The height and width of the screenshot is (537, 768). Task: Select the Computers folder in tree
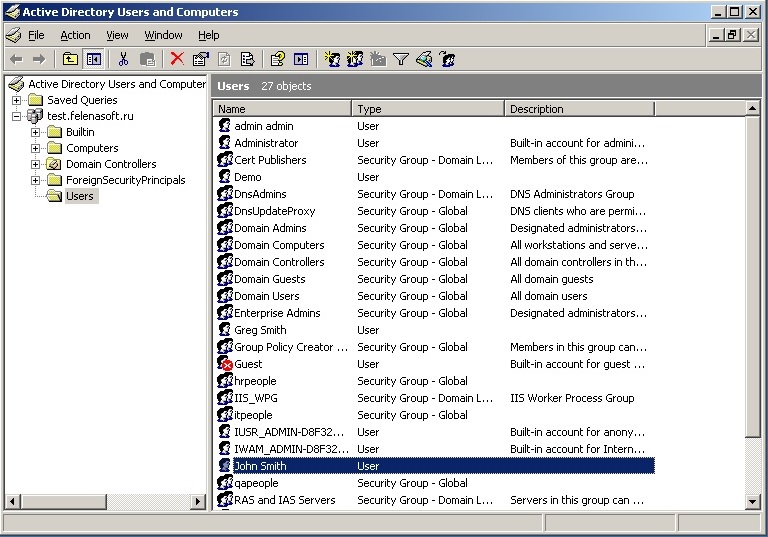coord(92,148)
